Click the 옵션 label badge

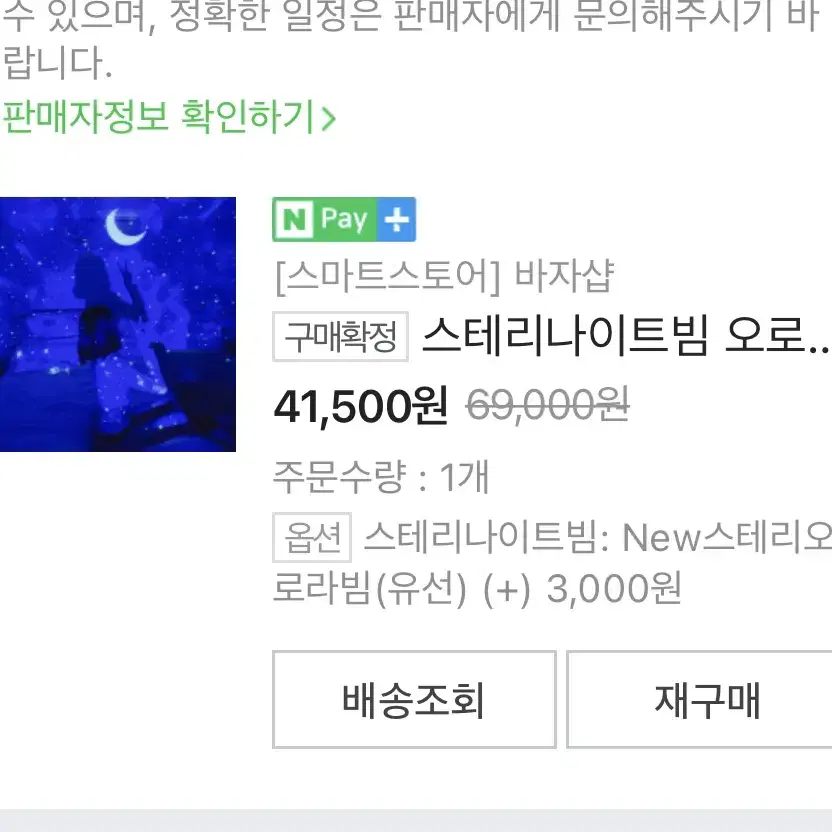tap(312, 537)
